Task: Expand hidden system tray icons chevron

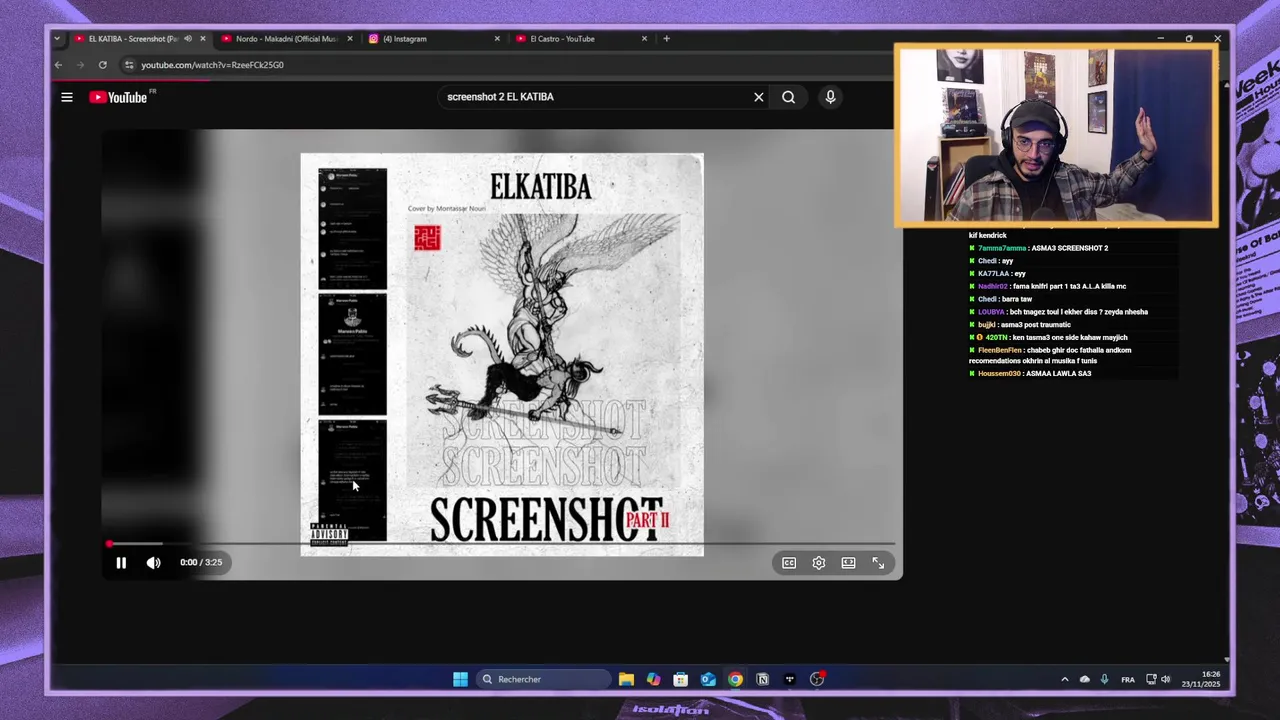Action: [x=1064, y=679]
